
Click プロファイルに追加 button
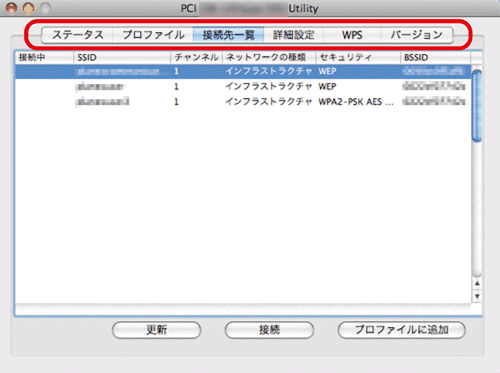click(x=401, y=330)
